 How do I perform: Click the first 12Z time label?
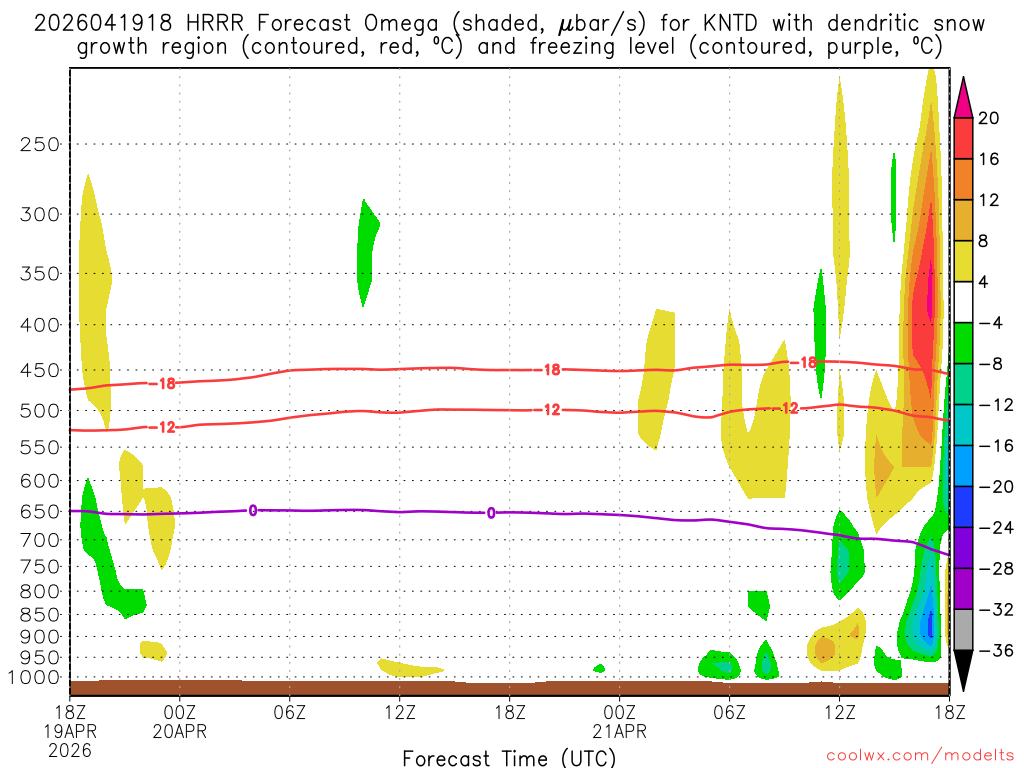tap(399, 712)
